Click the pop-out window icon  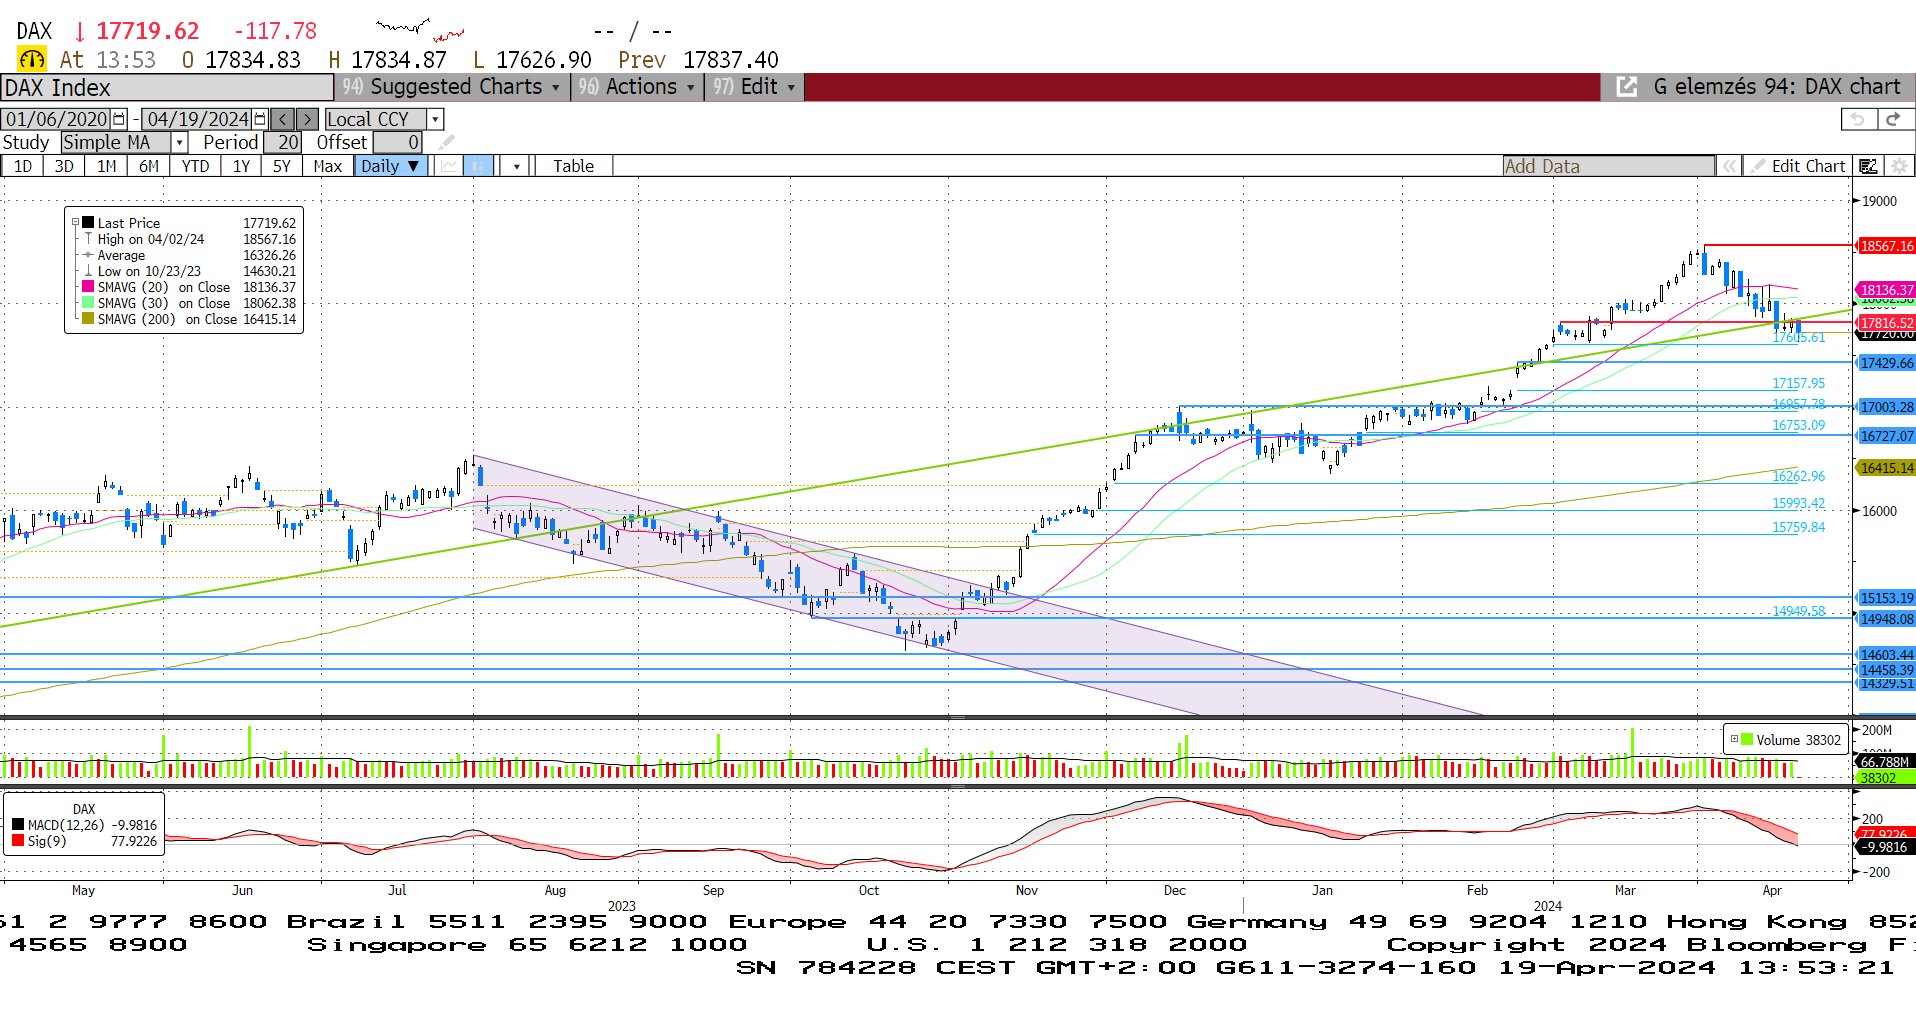(1627, 87)
